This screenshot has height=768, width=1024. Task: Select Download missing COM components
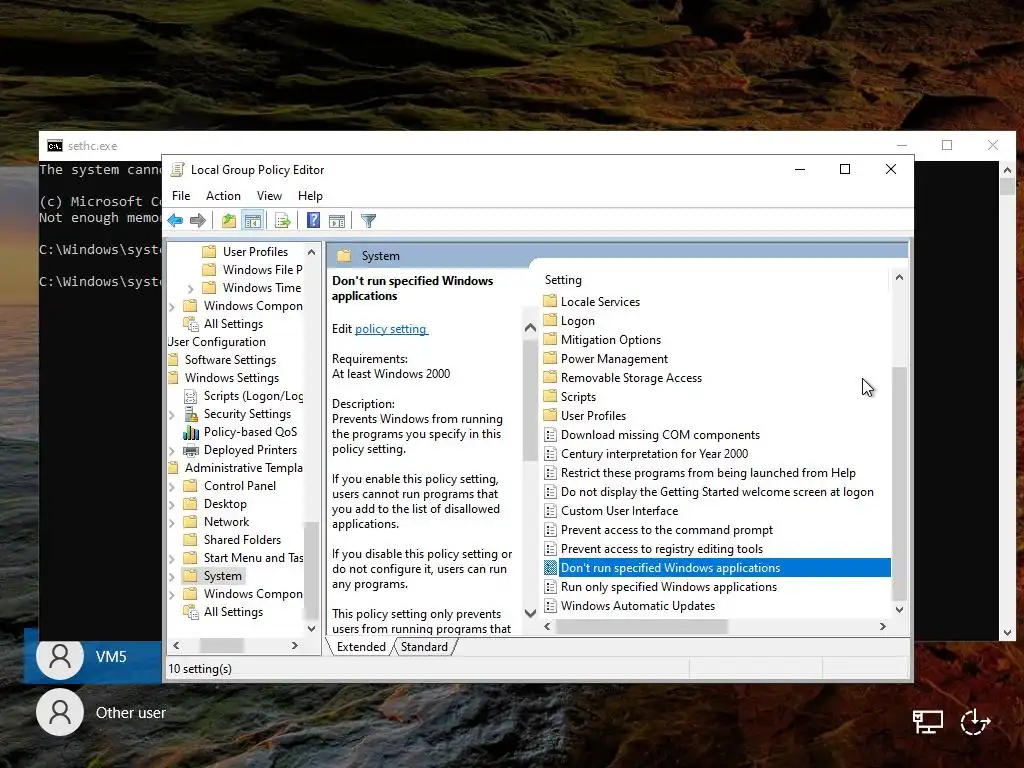(x=660, y=435)
